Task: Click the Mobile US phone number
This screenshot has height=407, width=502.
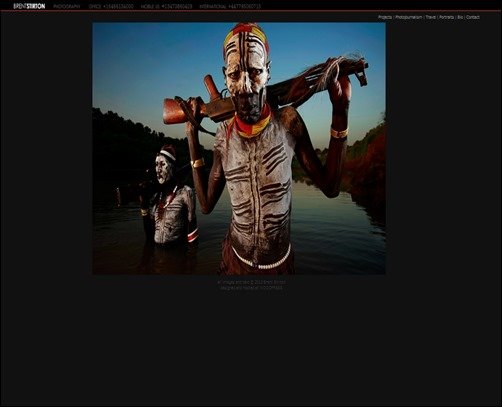Action: click(x=166, y=6)
